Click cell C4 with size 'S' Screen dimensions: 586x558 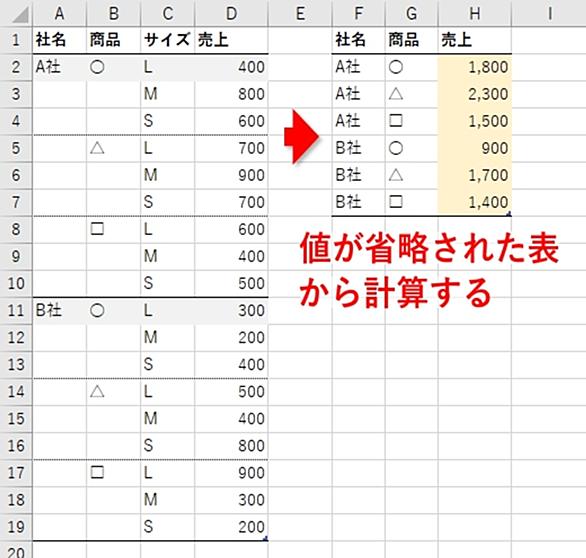coord(168,121)
